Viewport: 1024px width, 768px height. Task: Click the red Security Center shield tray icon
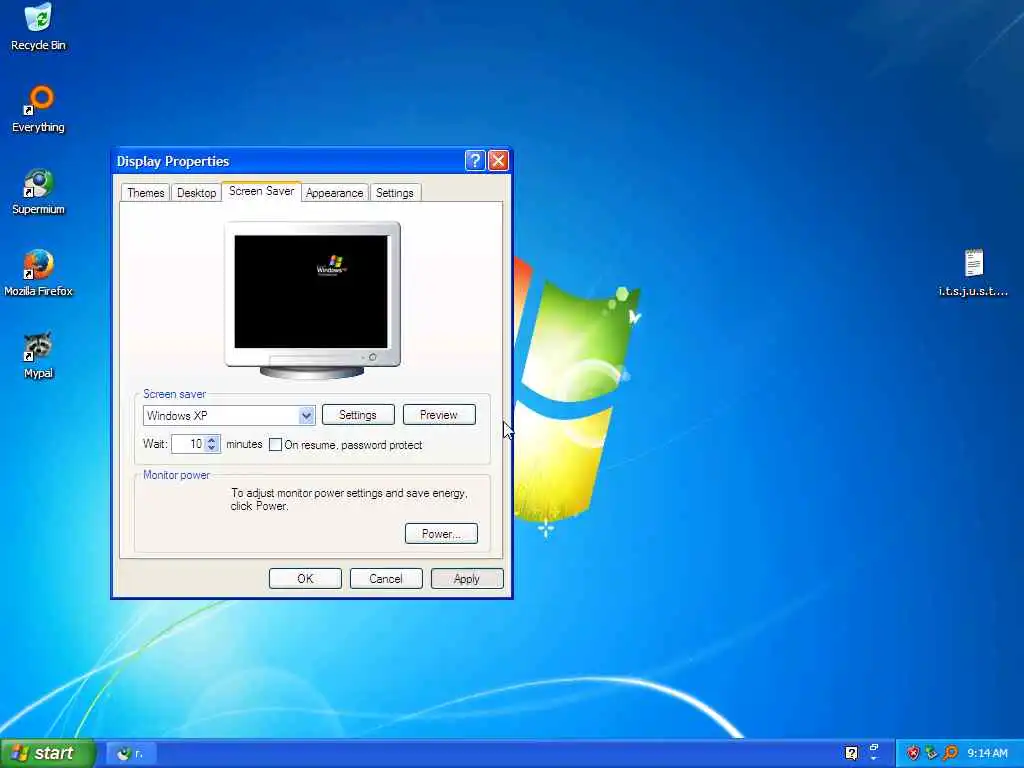(x=912, y=753)
